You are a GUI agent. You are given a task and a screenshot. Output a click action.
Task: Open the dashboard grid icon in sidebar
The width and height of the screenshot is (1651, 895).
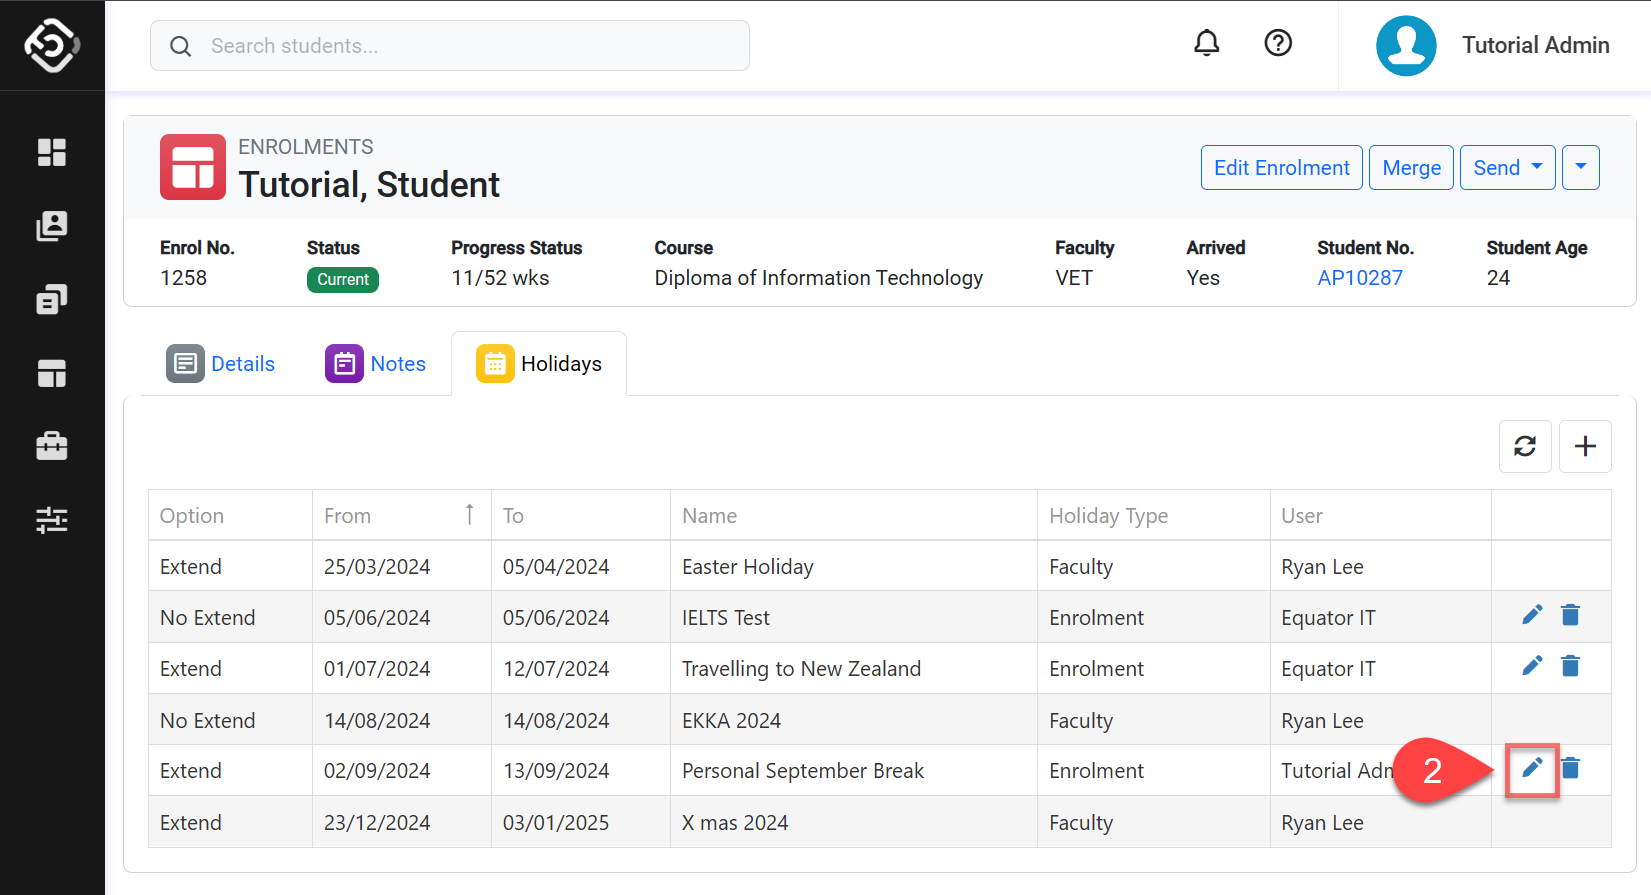52,152
